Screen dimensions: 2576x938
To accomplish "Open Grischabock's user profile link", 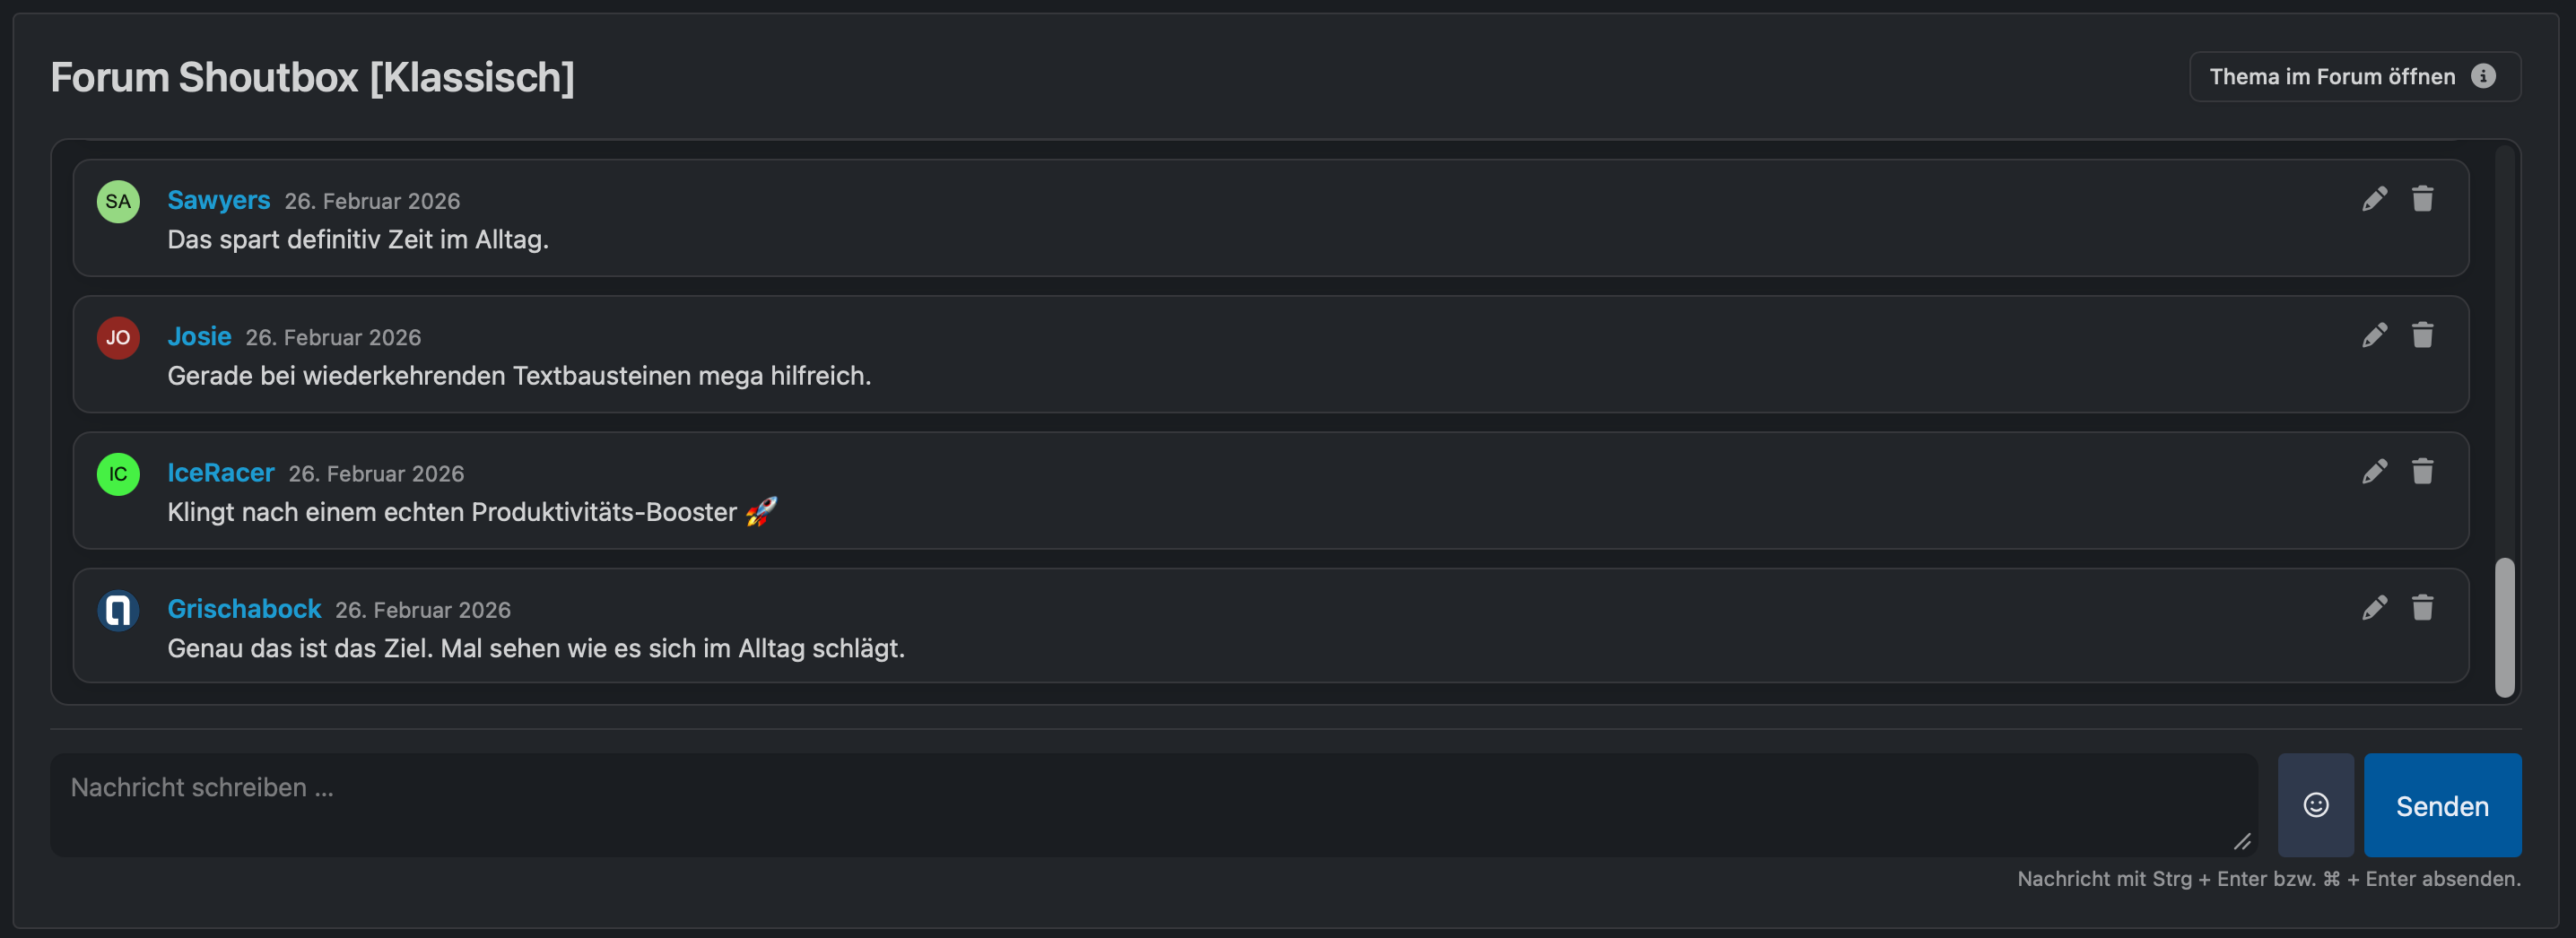I will coord(244,609).
